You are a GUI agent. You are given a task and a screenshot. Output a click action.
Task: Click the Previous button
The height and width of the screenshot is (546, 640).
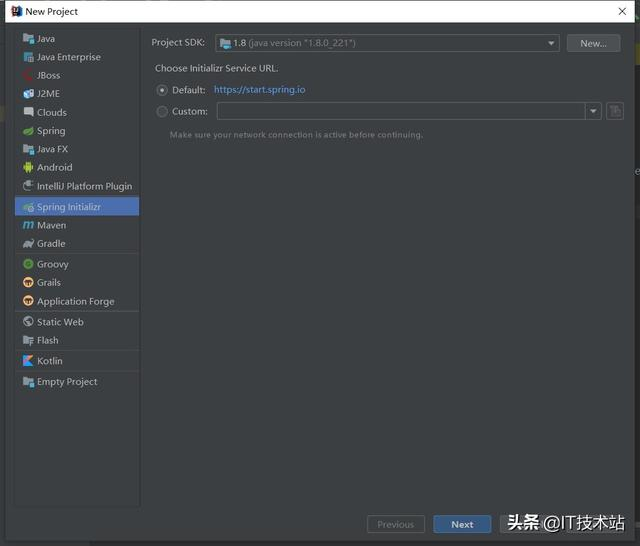tap(396, 524)
